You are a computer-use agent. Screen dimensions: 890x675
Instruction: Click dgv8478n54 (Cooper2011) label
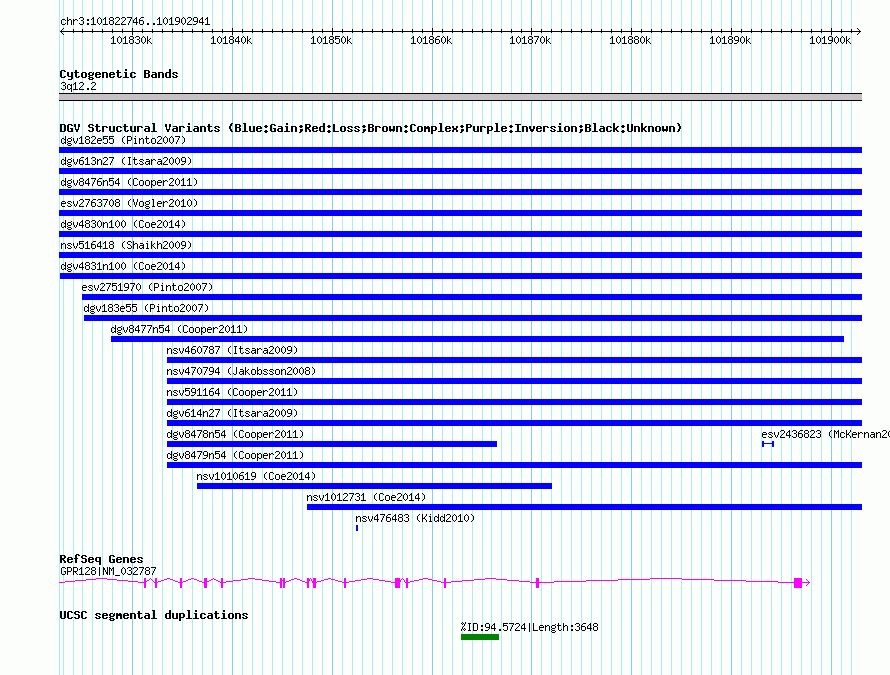(x=236, y=434)
